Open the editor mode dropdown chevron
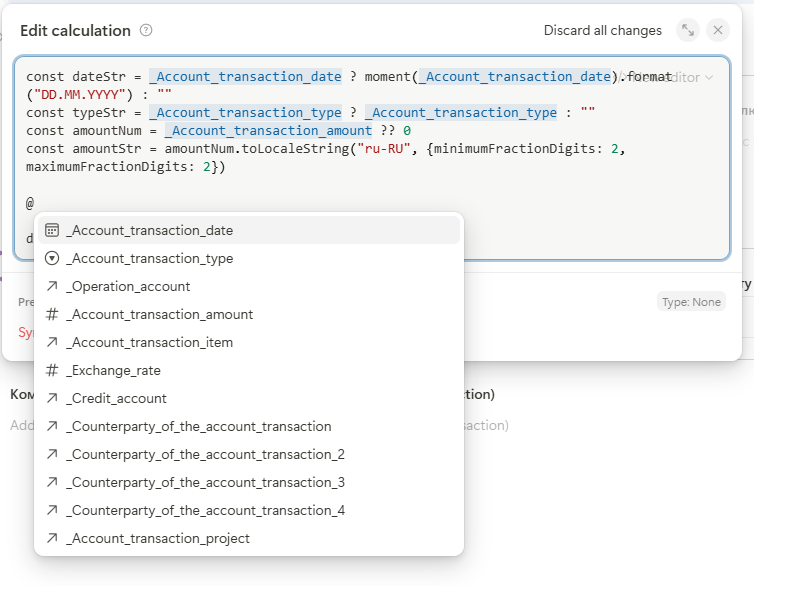Viewport: 800px width, 600px height. coord(709,78)
